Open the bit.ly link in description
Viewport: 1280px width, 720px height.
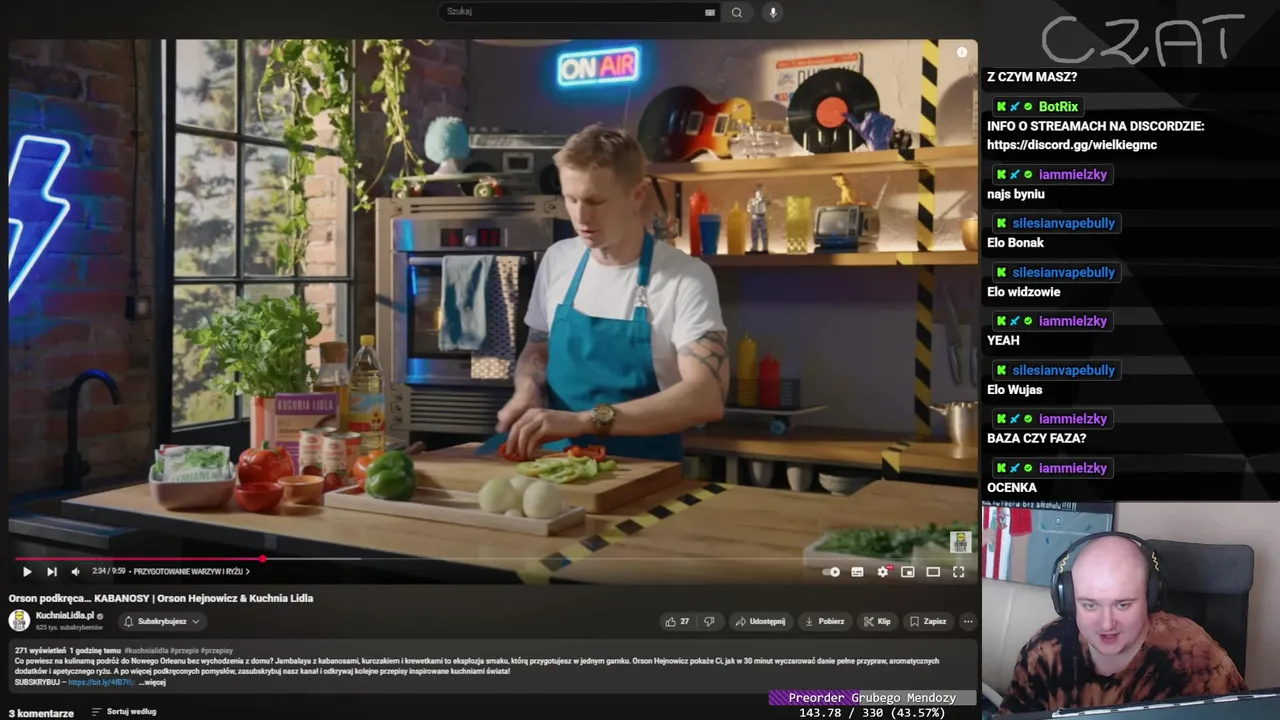(x=100, y=682)
